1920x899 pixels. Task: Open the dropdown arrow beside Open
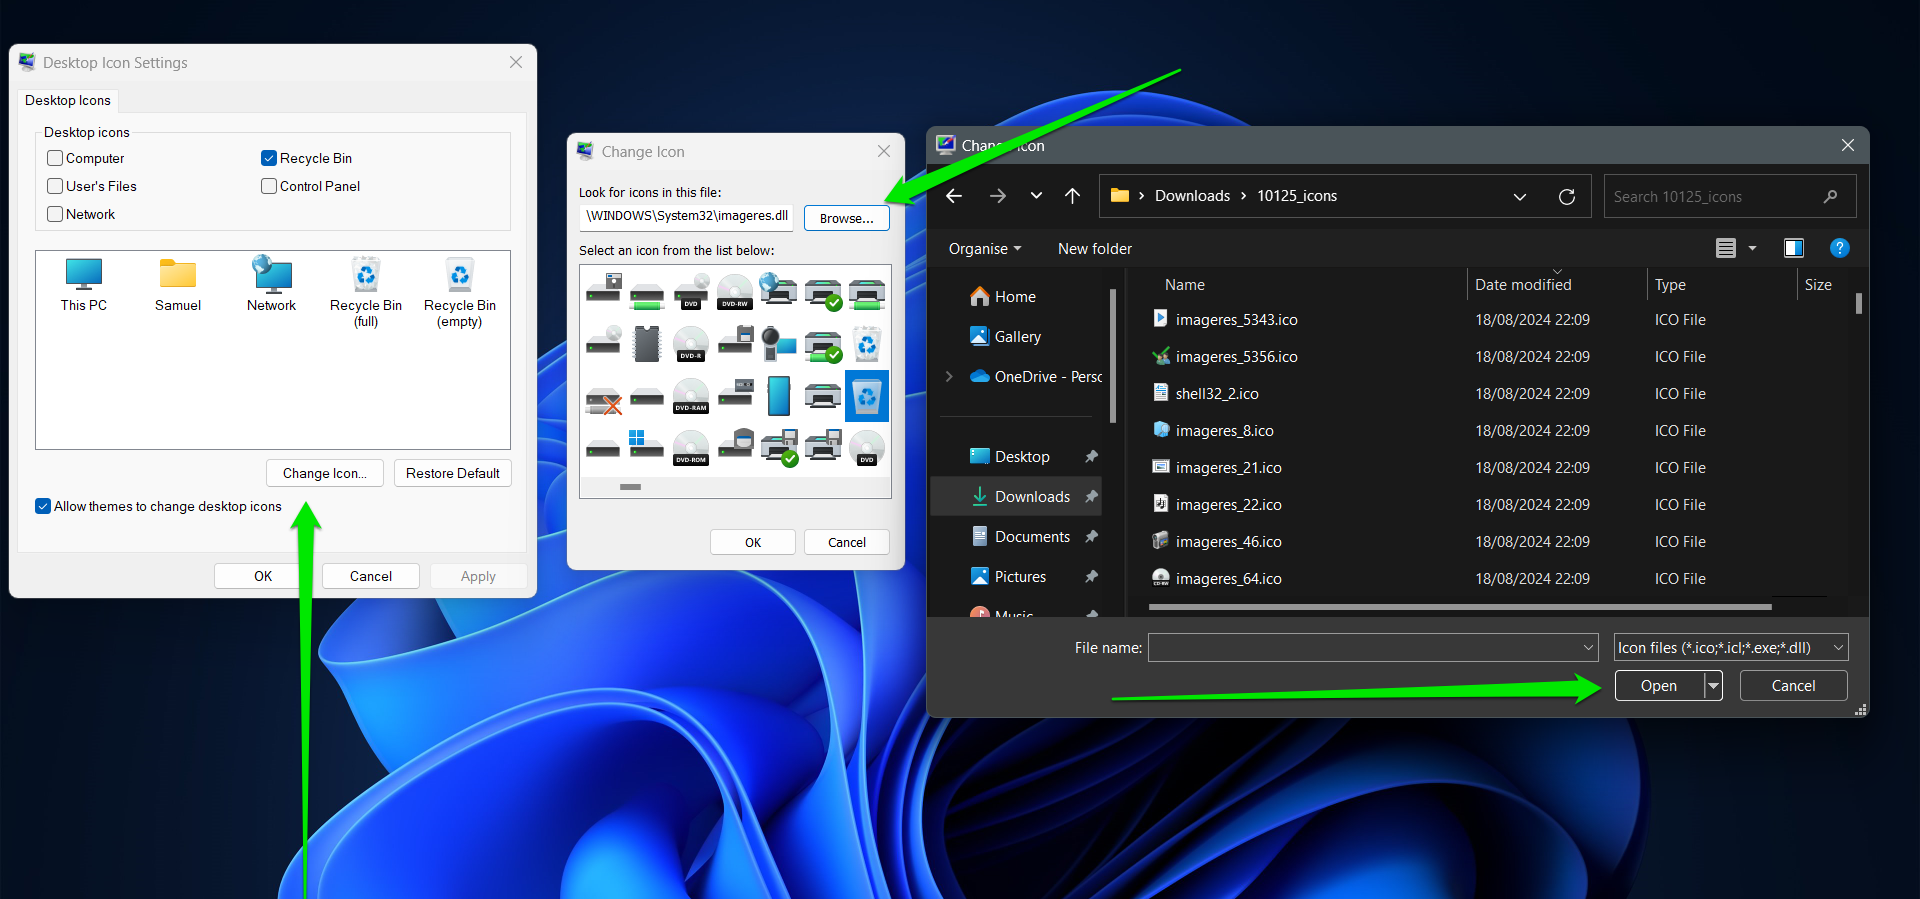(1714, 686)
